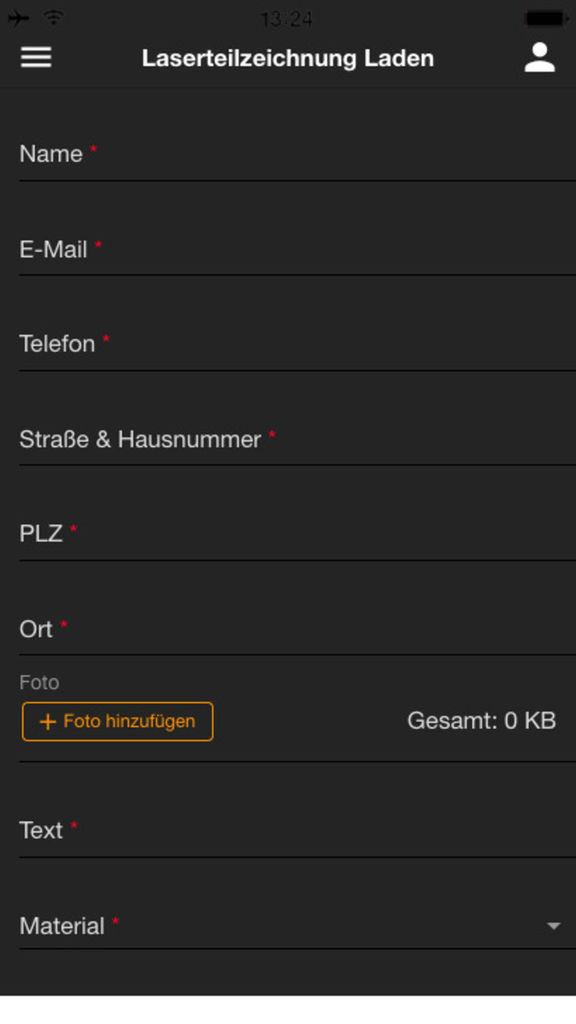Tap the Gesamt: 0 KB label
The width and height of the screenshot is (576, 1024).
pyautogui.click(x=482, y=721)
